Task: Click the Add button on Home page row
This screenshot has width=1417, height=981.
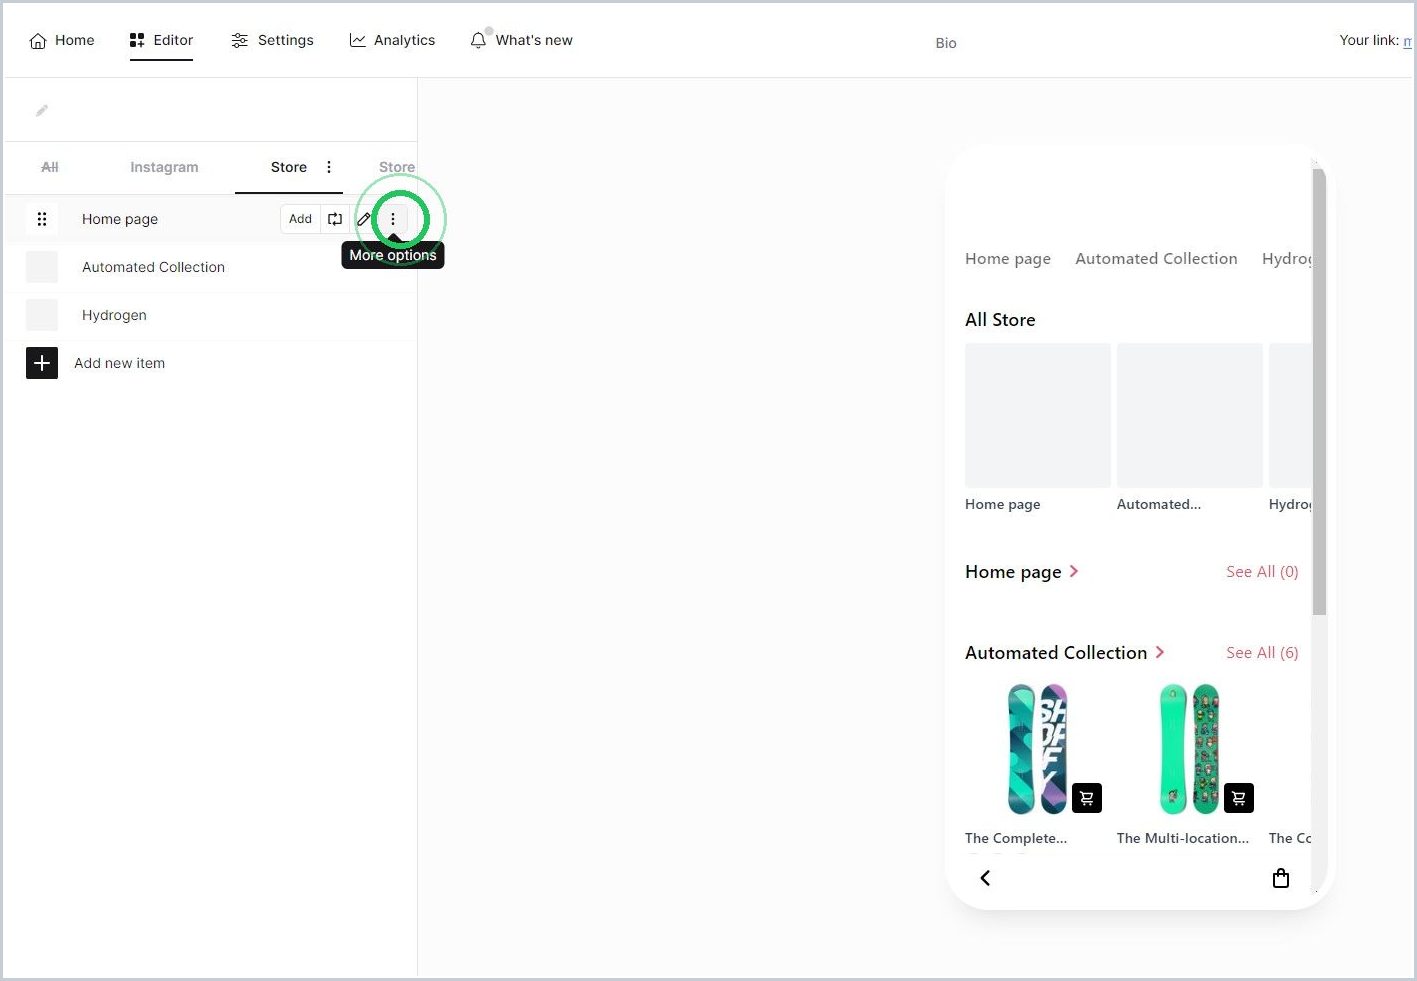Action: click(300, 219)
